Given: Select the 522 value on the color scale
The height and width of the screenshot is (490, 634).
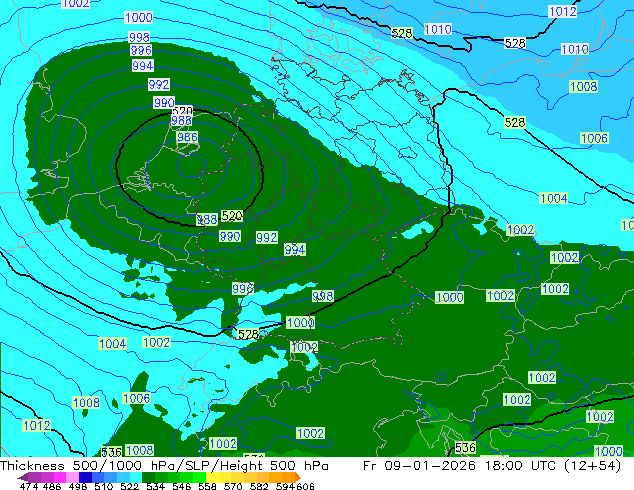Looking at the screenshot, I should point(129,486).
